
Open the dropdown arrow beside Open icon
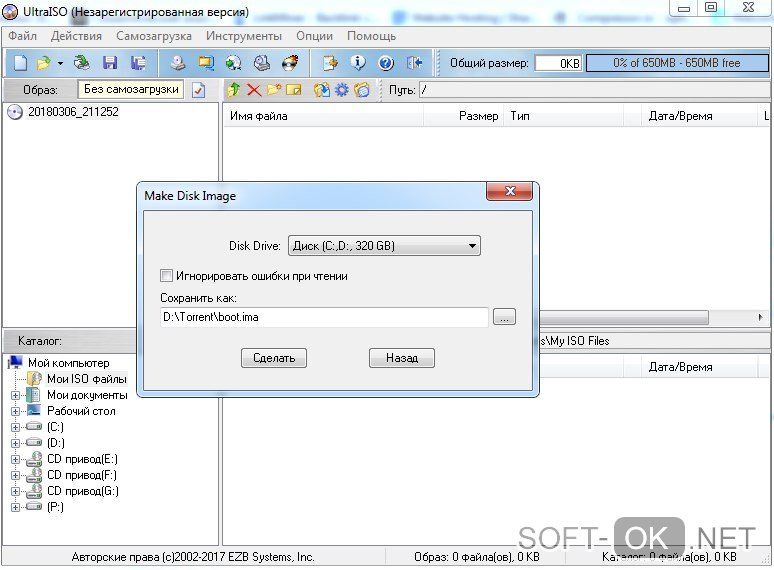60,63
